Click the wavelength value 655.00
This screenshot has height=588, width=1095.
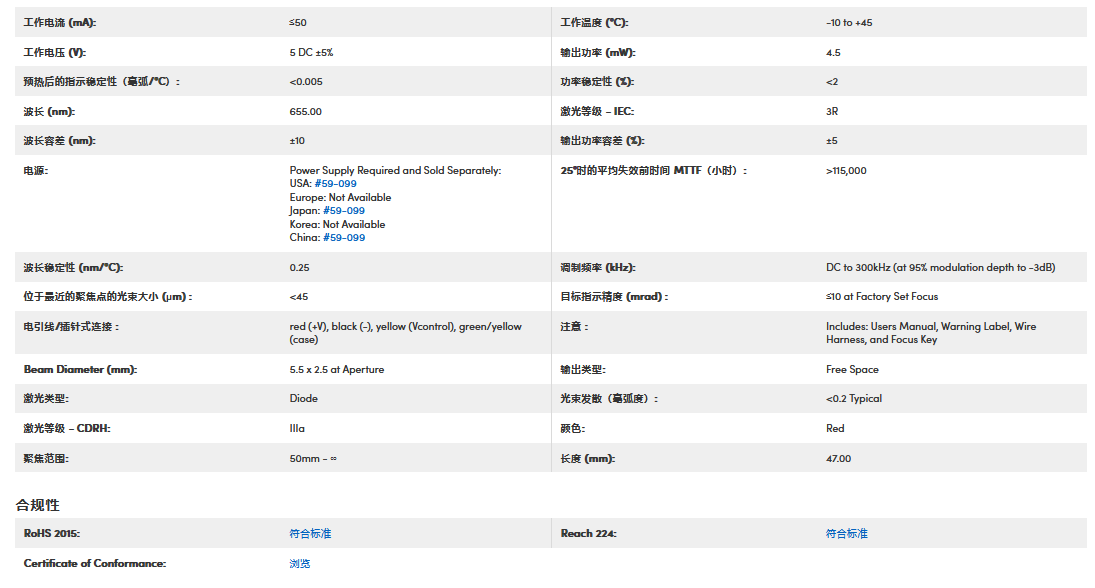pos(305,112)
